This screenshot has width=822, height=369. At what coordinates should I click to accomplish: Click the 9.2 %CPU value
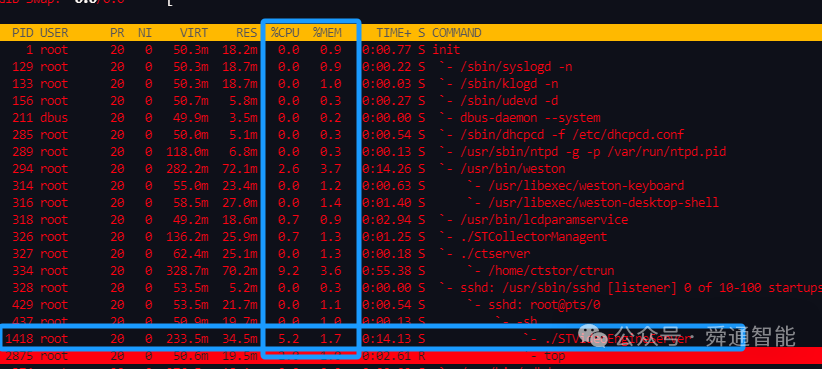point(289,270)
